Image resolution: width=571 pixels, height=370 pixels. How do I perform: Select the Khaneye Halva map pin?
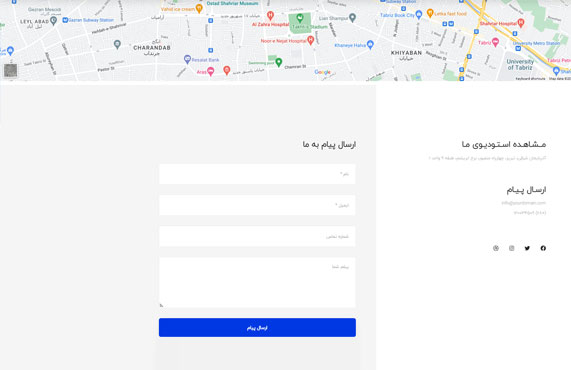(x=370, y=44)
